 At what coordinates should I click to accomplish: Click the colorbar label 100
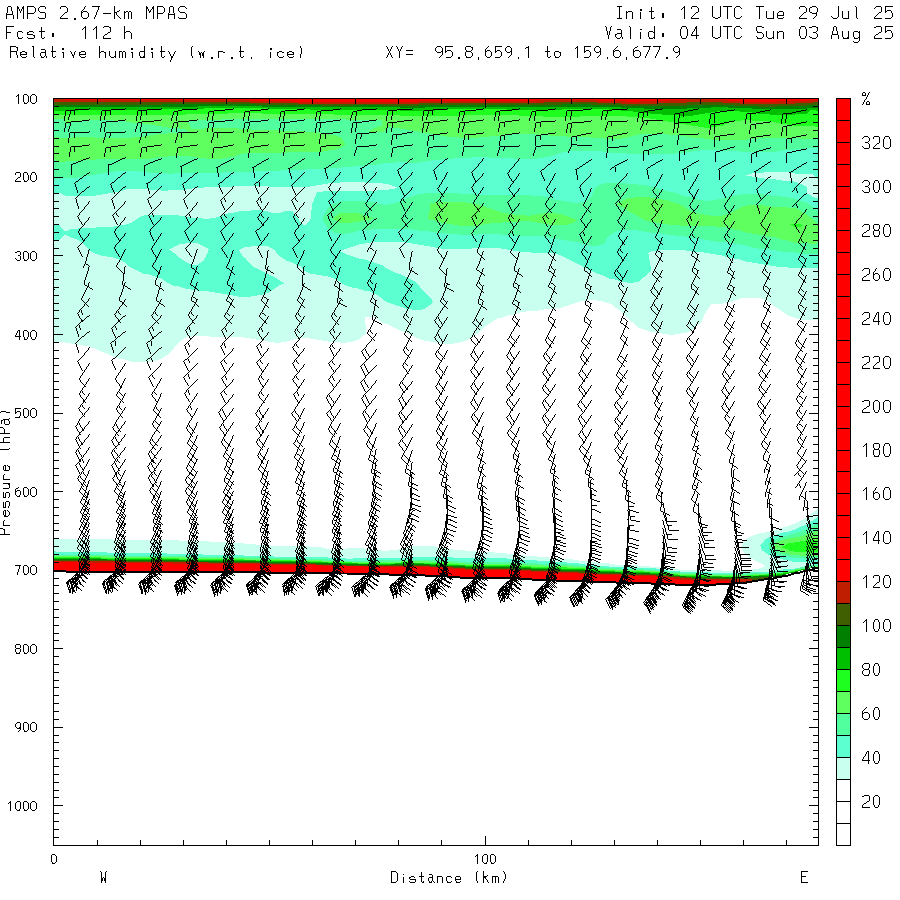tap(876, 626)
